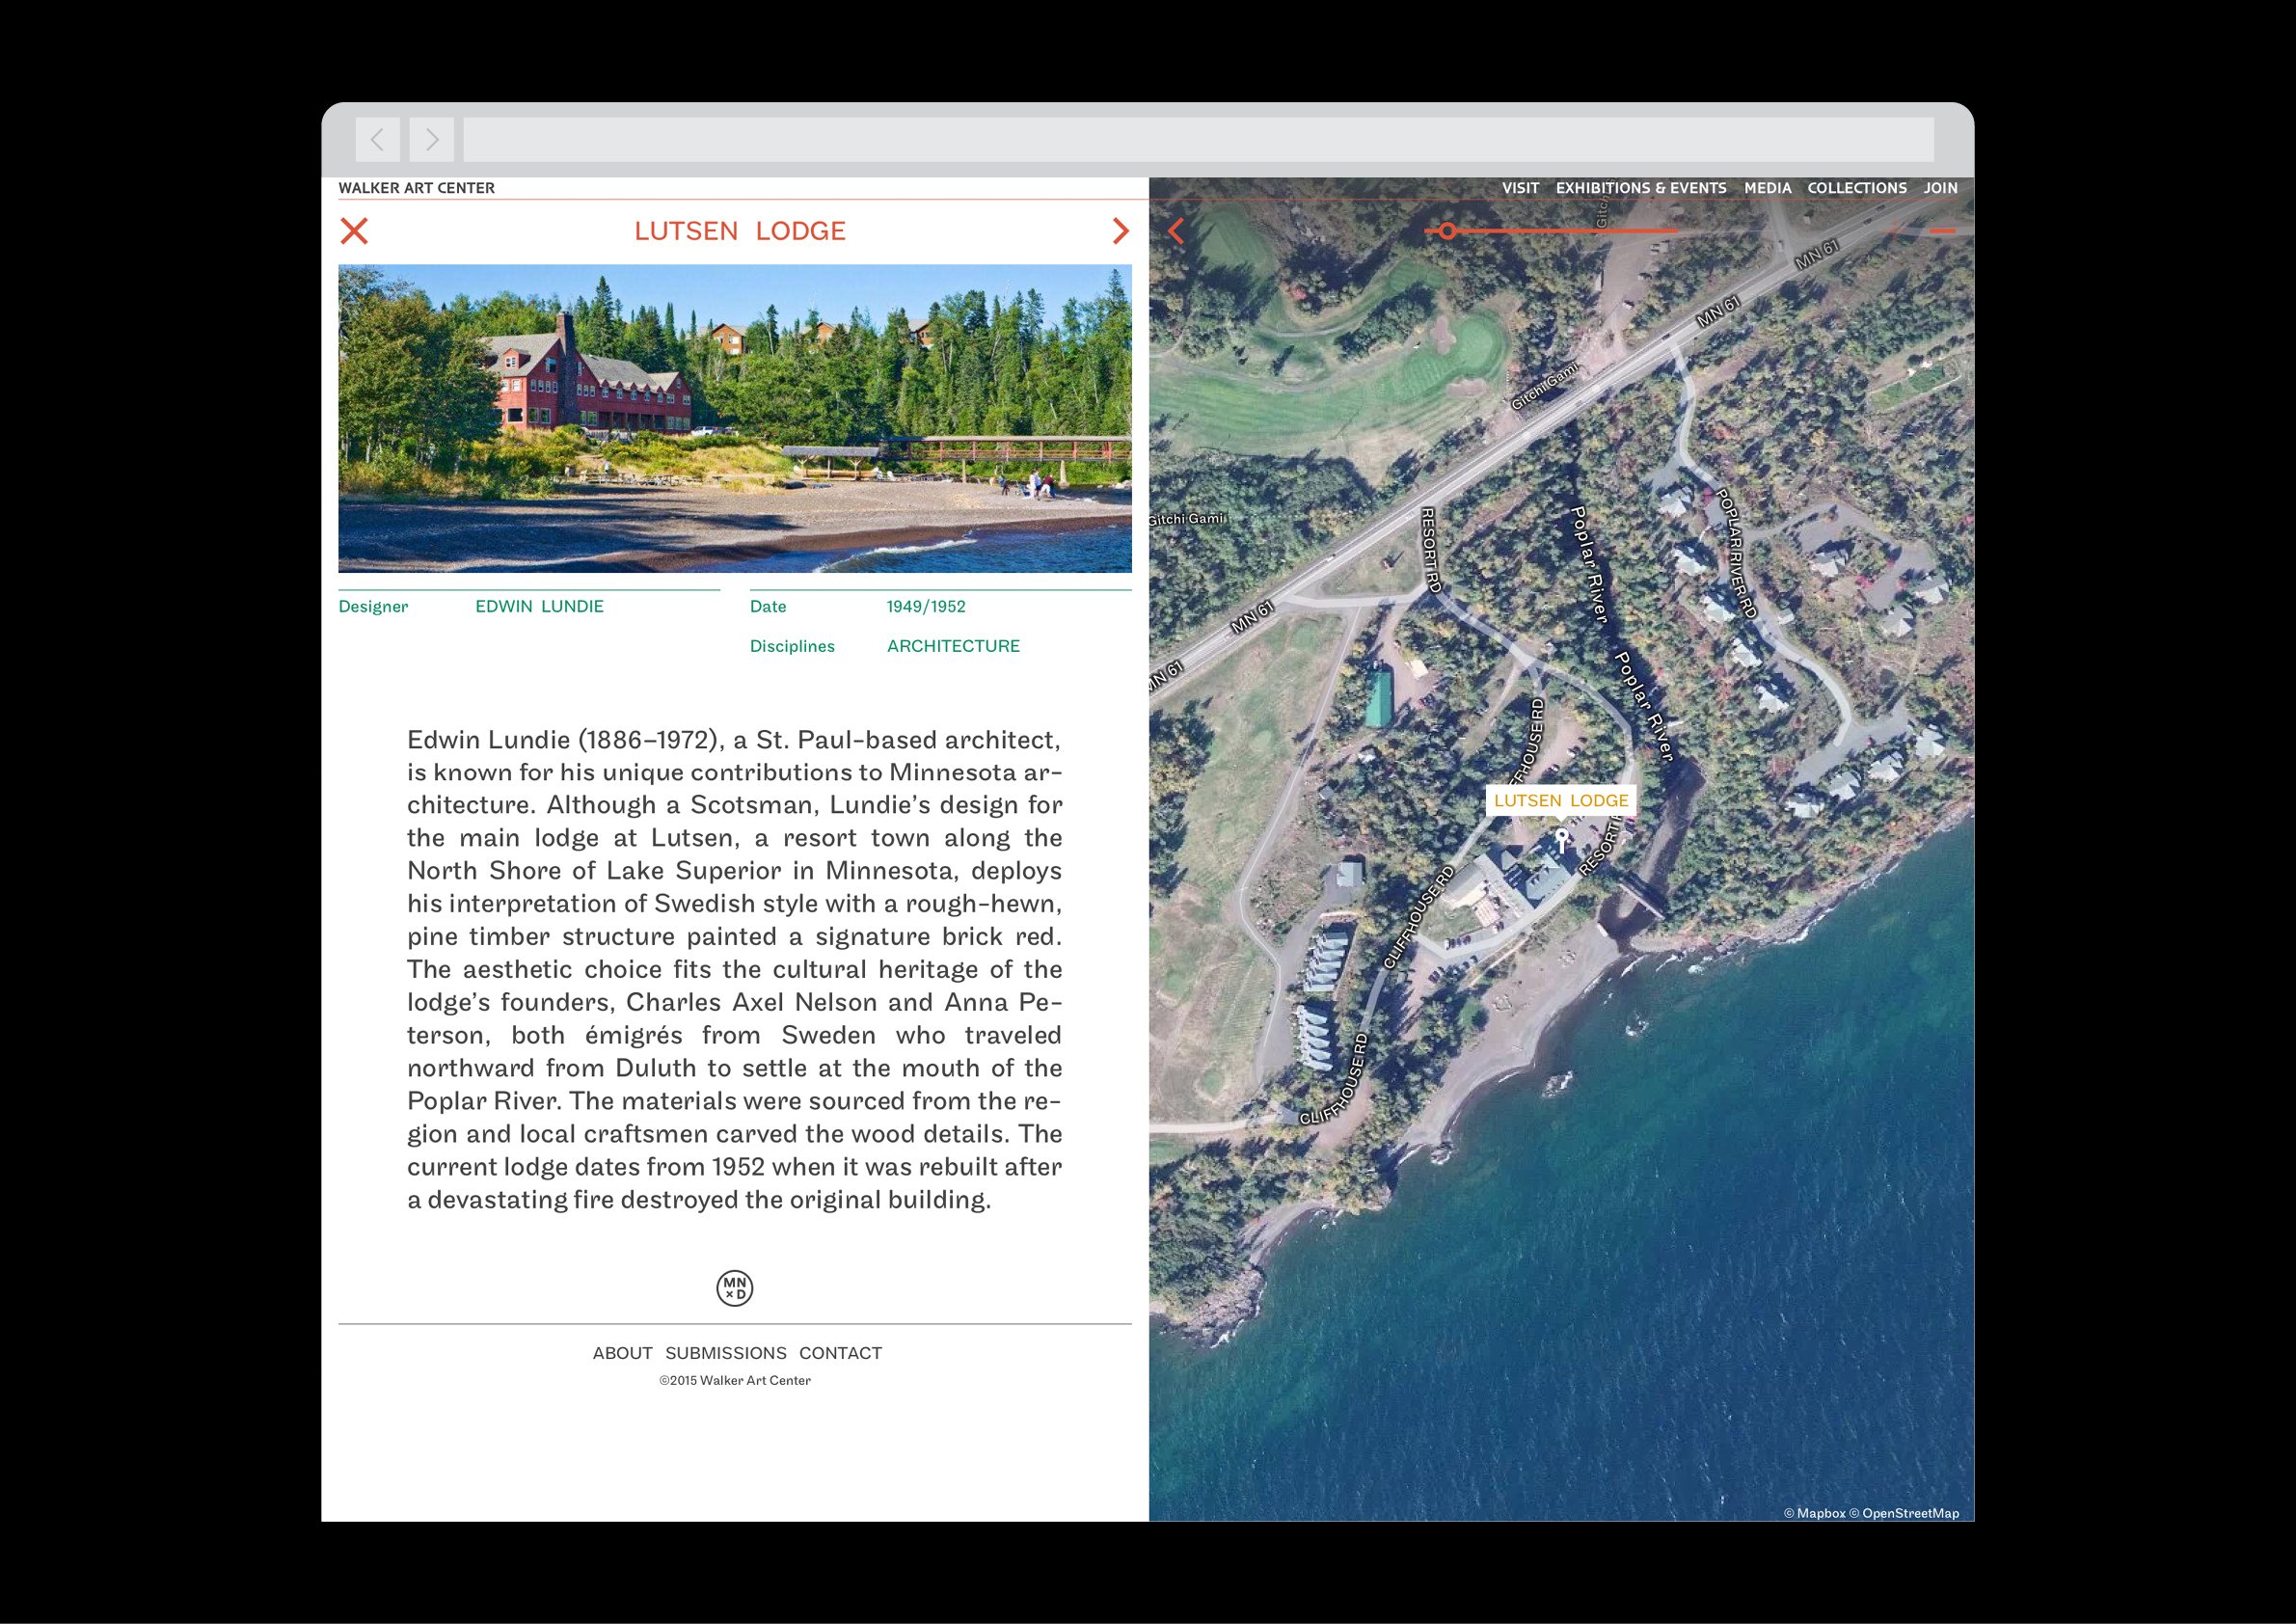The width and height of the screenshot is (2296, 1624).
Task: Open the Visit menu
Action: (1520, 188)
